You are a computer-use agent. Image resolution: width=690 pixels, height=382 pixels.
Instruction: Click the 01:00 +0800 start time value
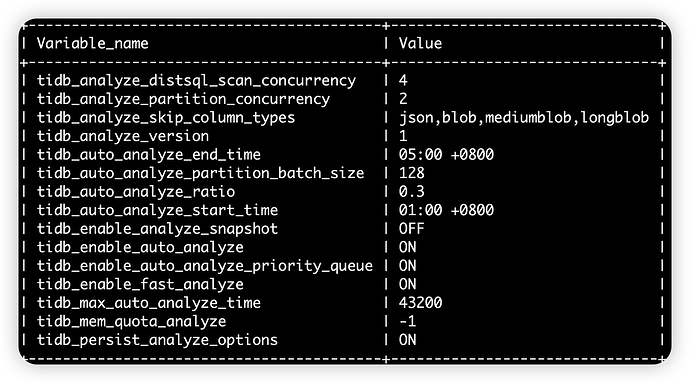446,210
